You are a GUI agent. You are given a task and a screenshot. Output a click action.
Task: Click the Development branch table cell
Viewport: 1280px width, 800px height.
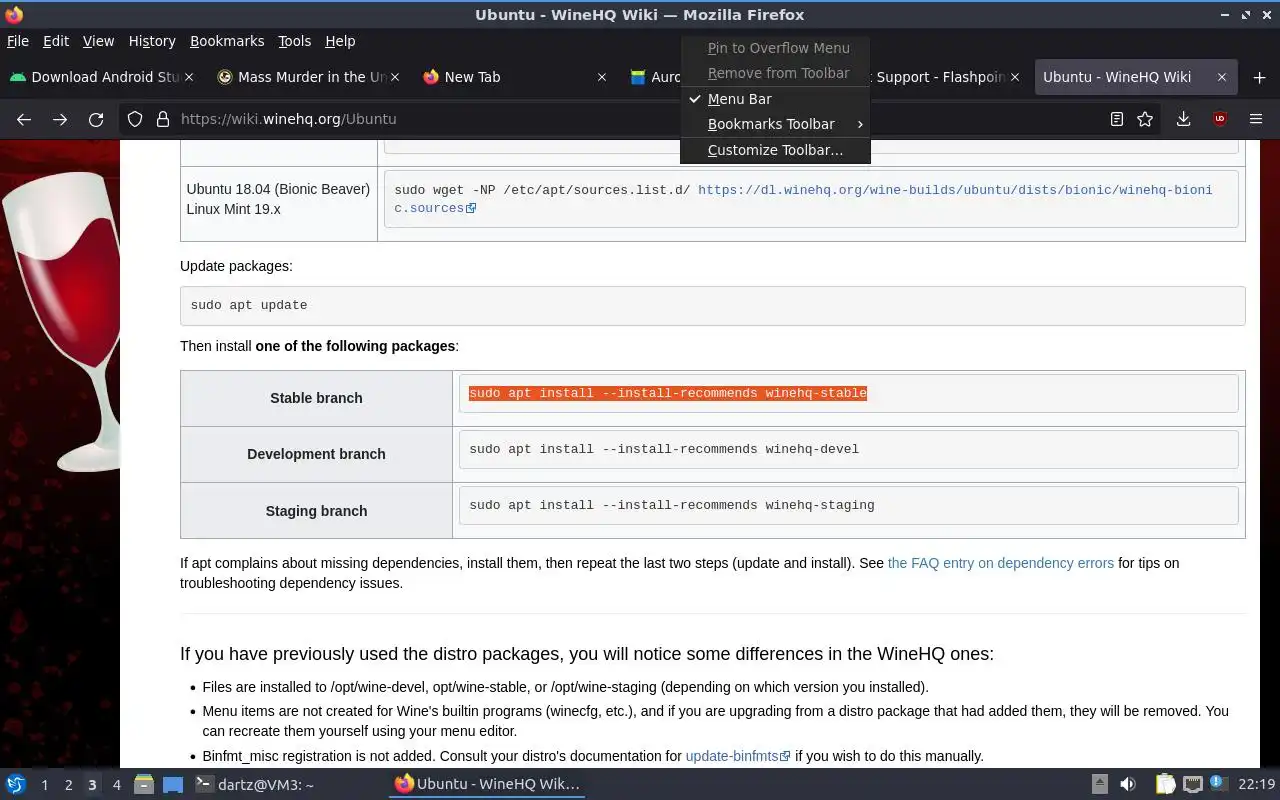[x=316, y=454]
